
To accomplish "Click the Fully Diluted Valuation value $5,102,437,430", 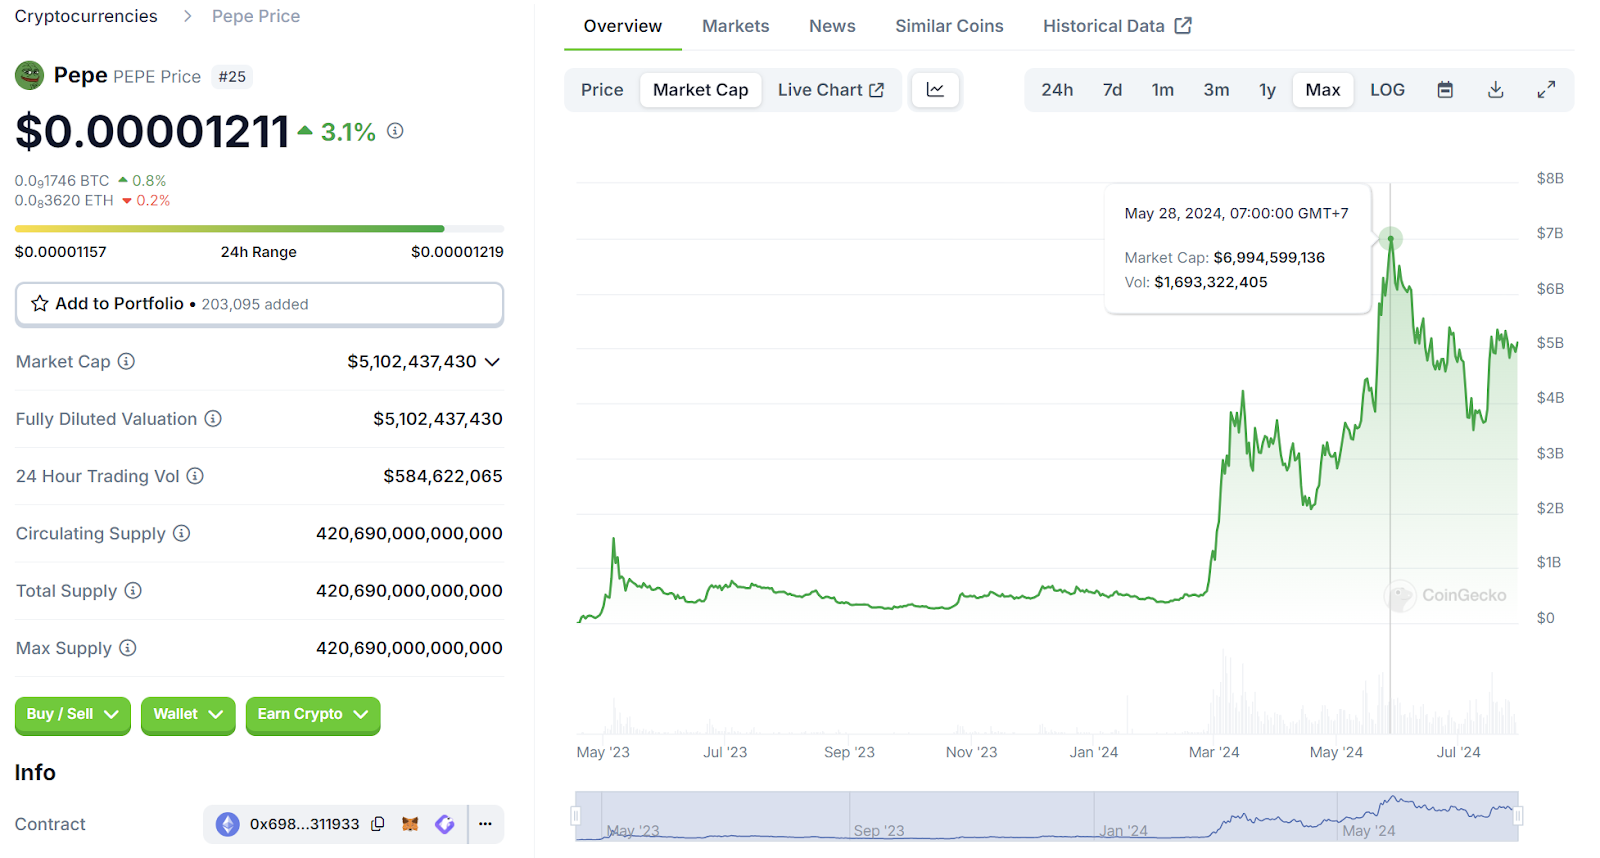I will coord(438,419).
